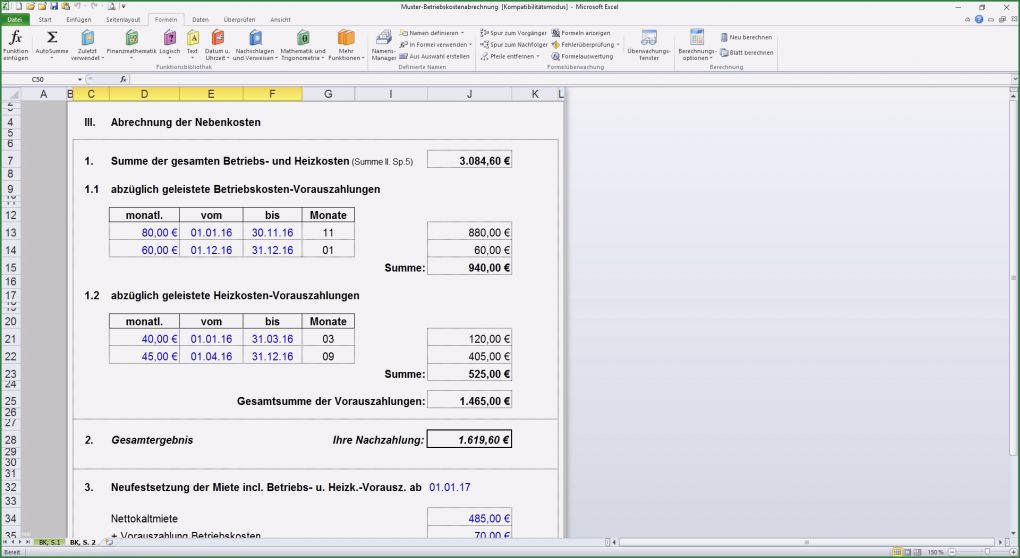The image size is (1020, 558).
Task: Open the BK, S. 1 sheet tab
Action: tap(50, 542)
